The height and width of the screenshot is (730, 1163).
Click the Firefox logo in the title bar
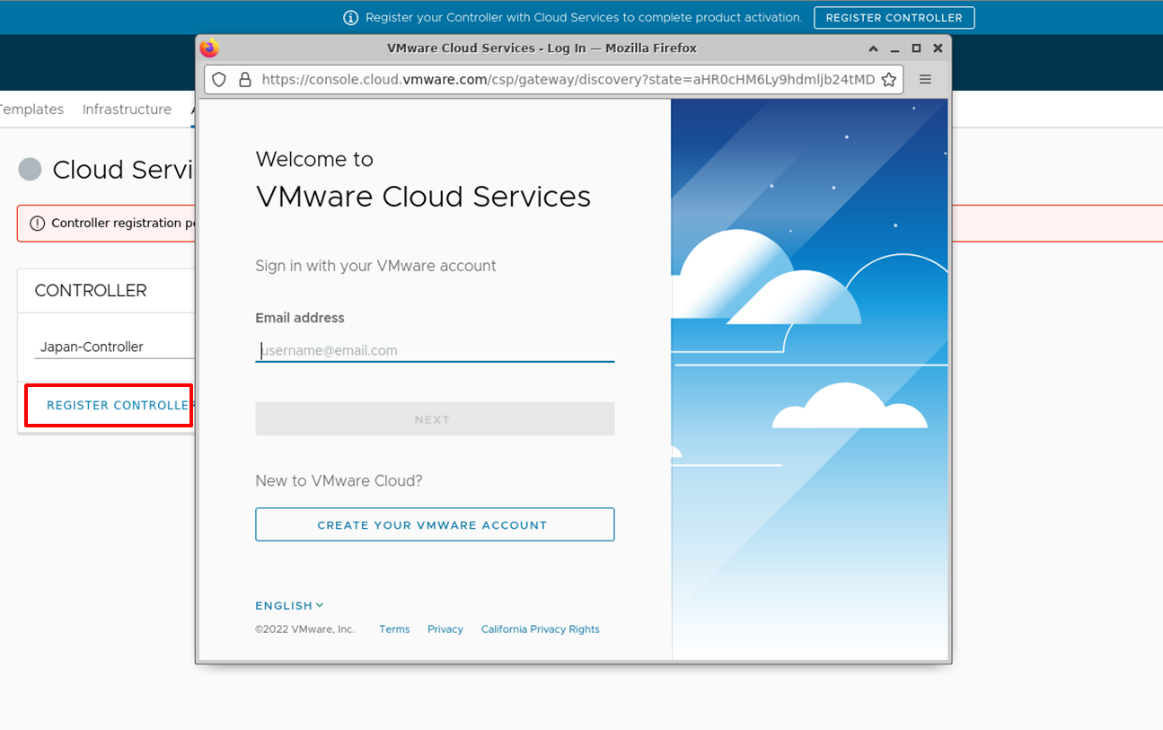point(209,48)
